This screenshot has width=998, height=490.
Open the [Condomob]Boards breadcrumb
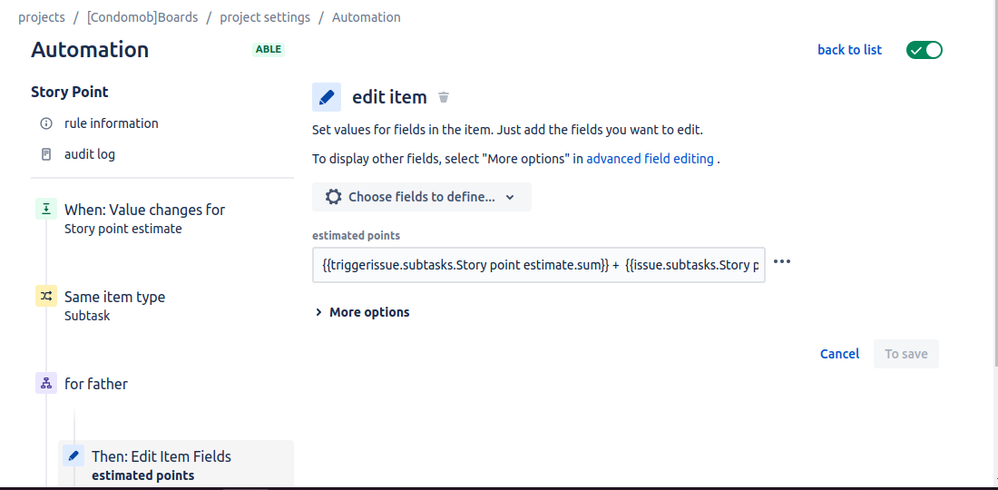click(x=143, y=17)
